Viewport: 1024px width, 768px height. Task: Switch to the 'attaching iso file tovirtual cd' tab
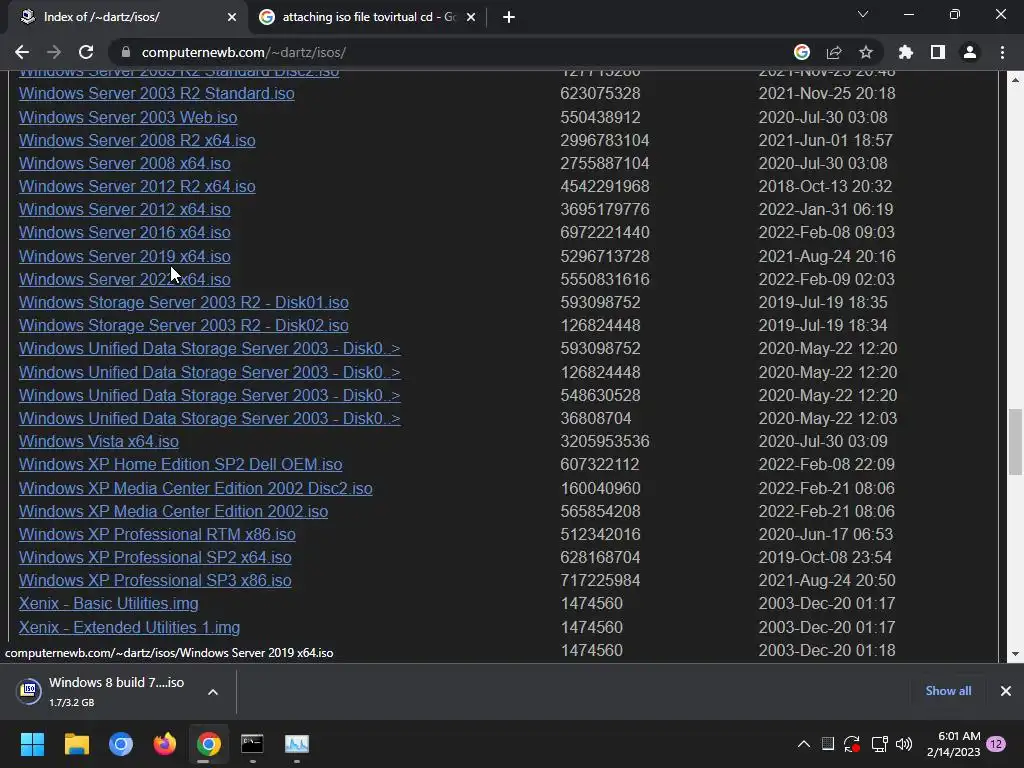click(x=368, y=17)
